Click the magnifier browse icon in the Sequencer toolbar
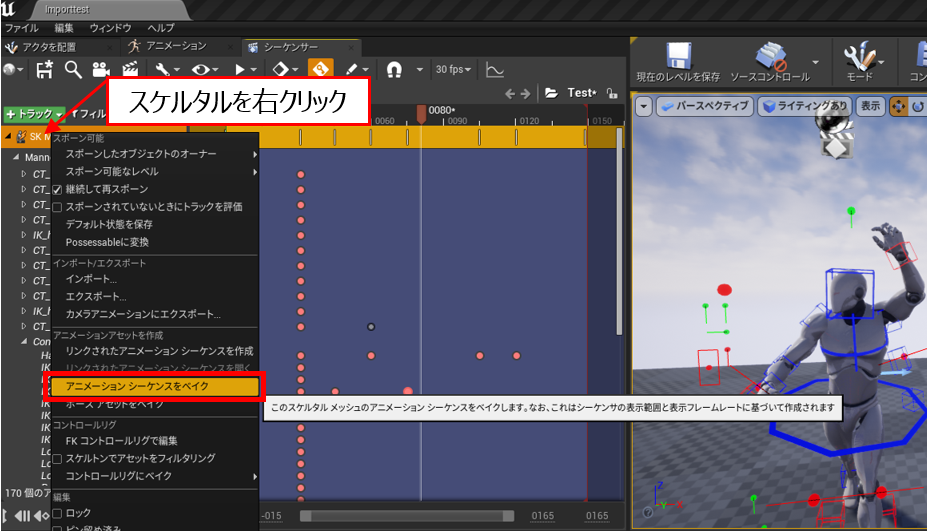 tap(73, 70)
